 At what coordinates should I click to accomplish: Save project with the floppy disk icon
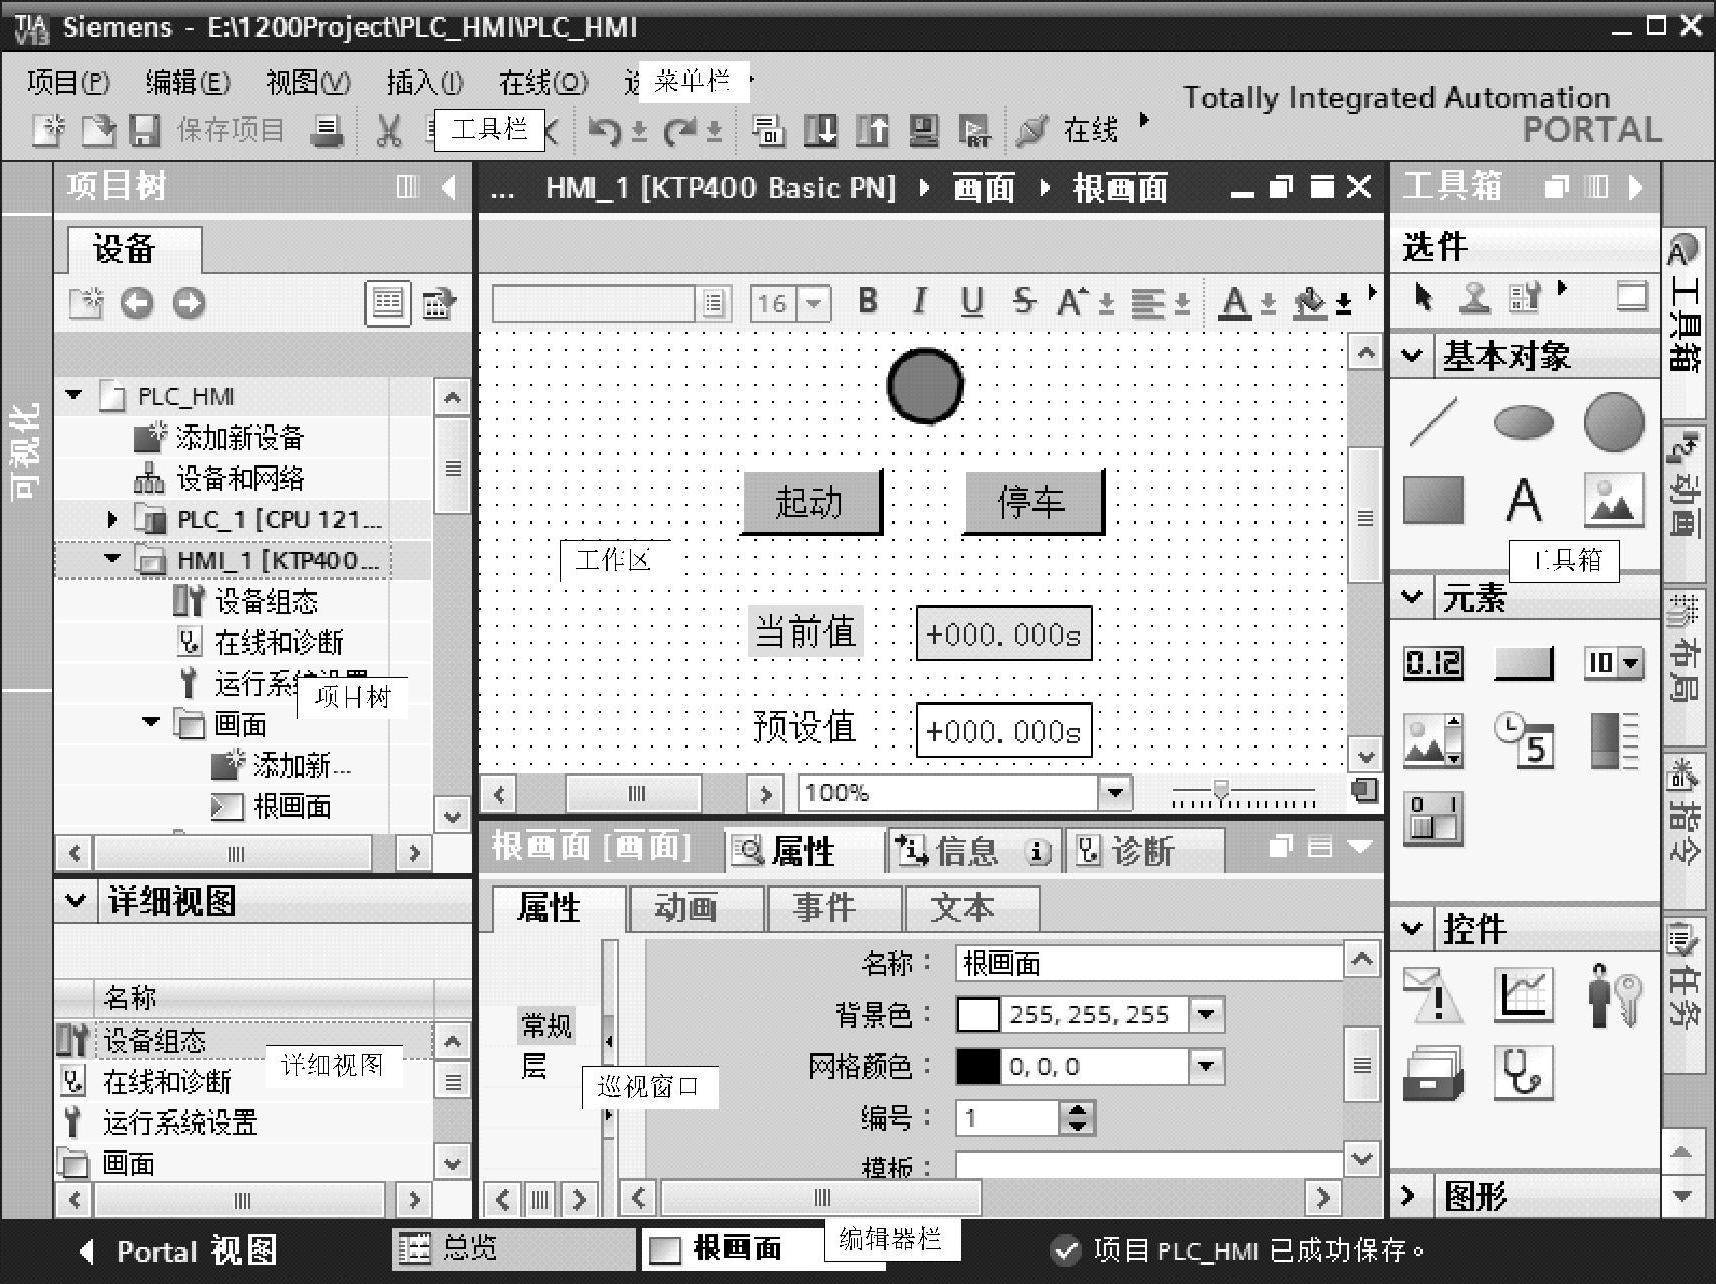146,130
